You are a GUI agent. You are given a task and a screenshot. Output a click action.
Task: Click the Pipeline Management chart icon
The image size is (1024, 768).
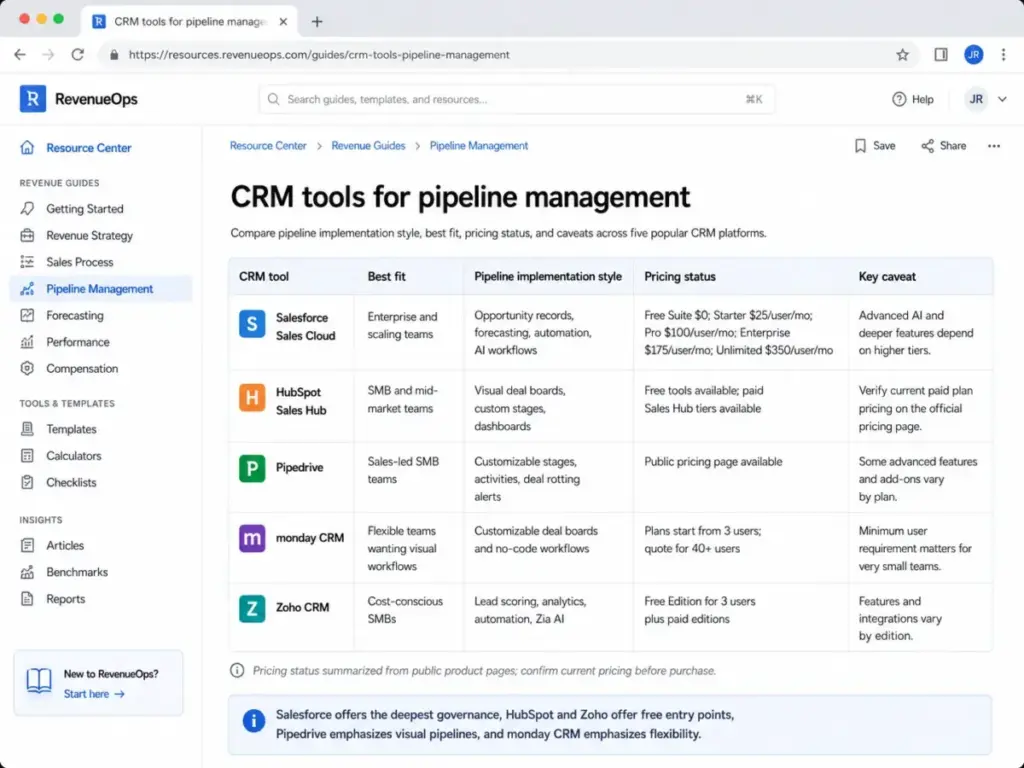(27, 289)
